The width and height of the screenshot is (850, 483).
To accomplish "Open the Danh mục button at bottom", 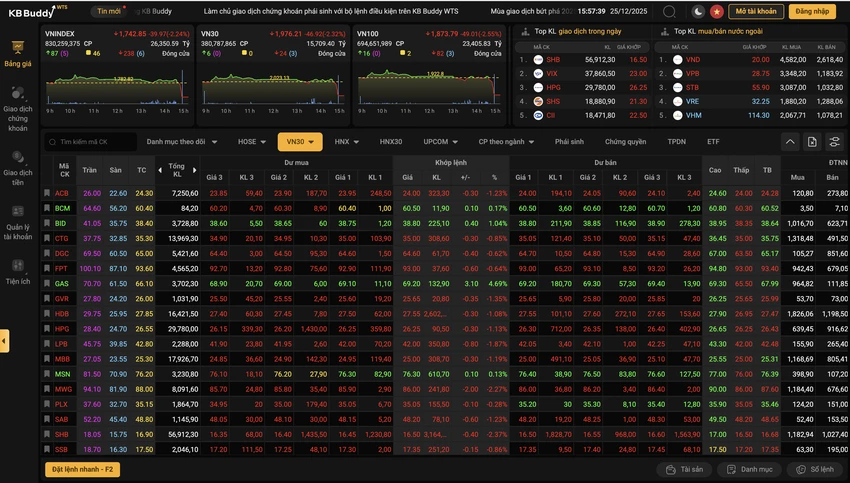I will click(751, 469).
